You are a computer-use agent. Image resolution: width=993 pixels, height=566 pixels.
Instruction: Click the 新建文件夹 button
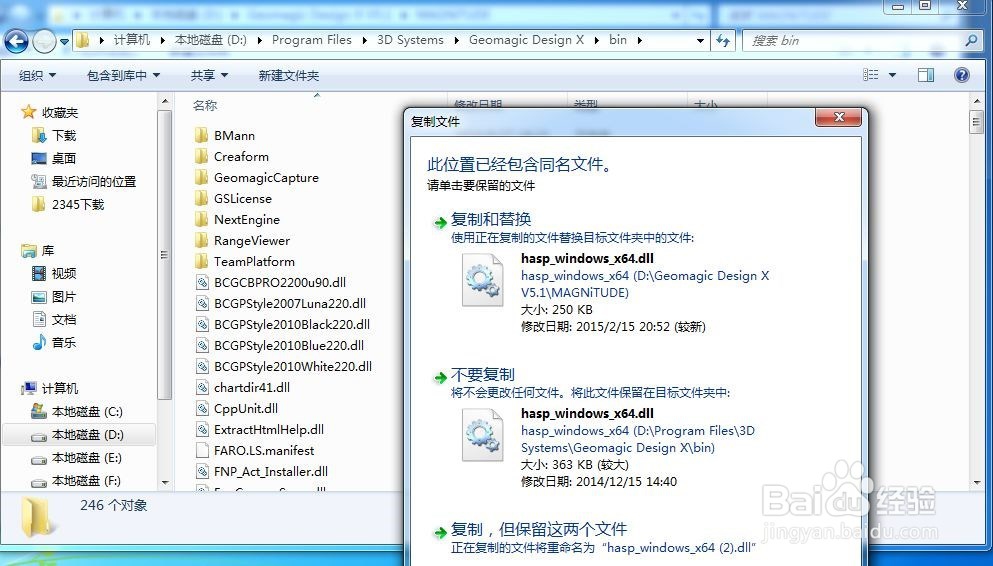289,75
